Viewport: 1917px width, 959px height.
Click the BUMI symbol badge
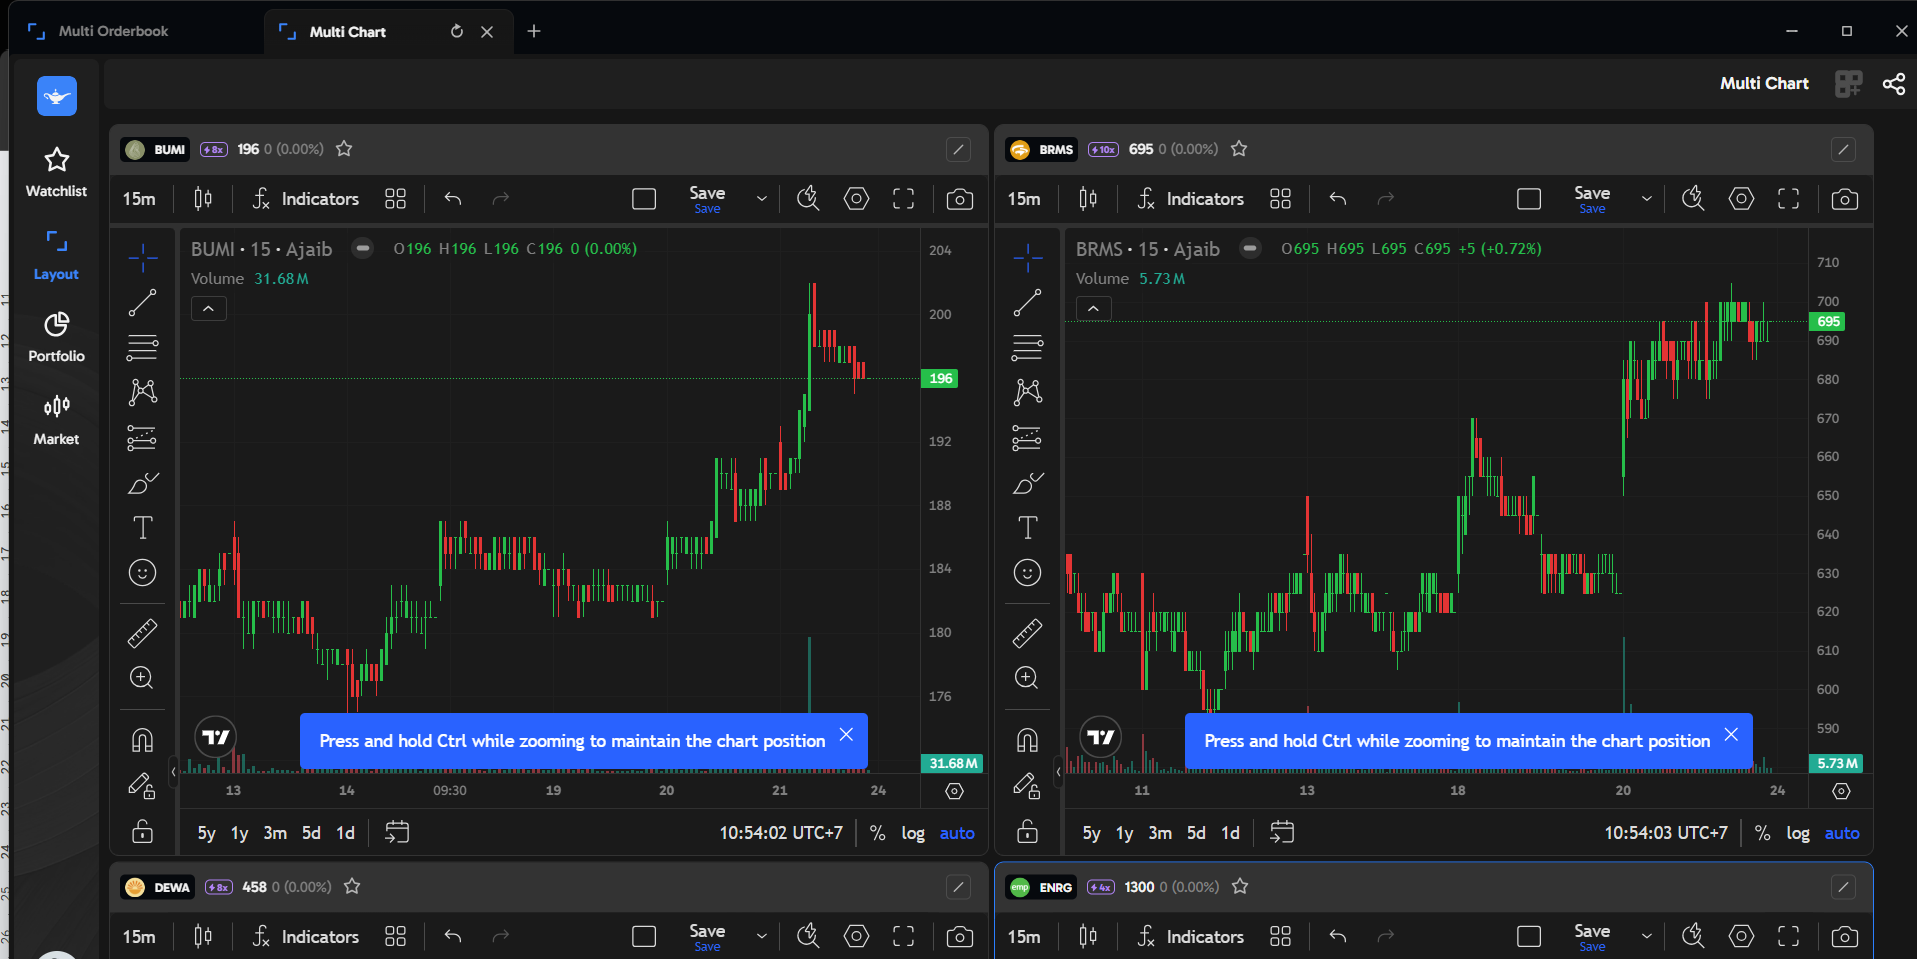(156, 150)
